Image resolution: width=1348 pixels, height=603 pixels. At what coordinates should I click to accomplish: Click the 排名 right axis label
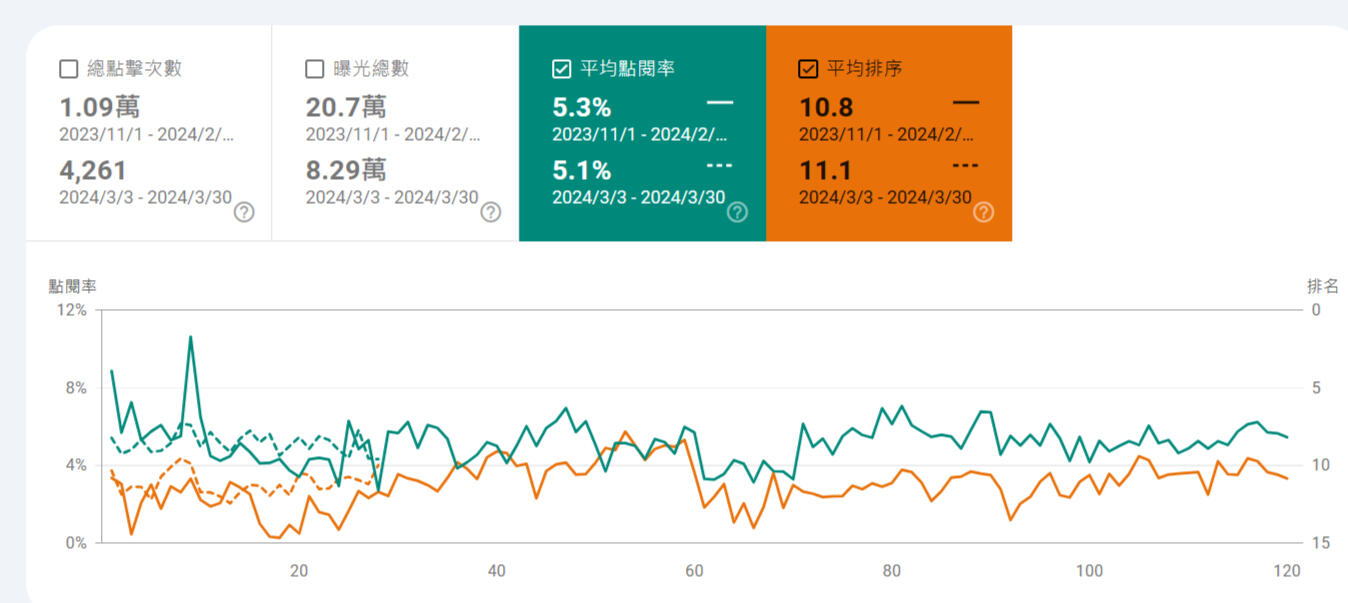point(1322,286)
